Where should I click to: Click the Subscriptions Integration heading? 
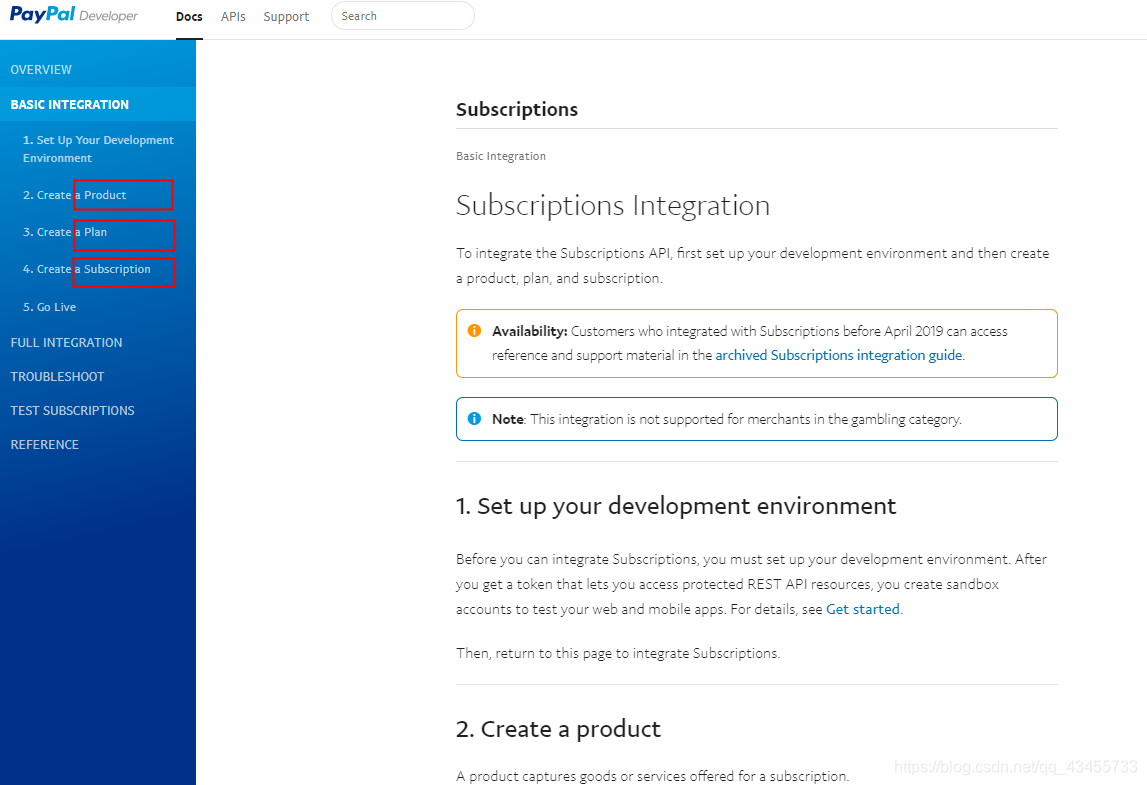click(613, 206)
